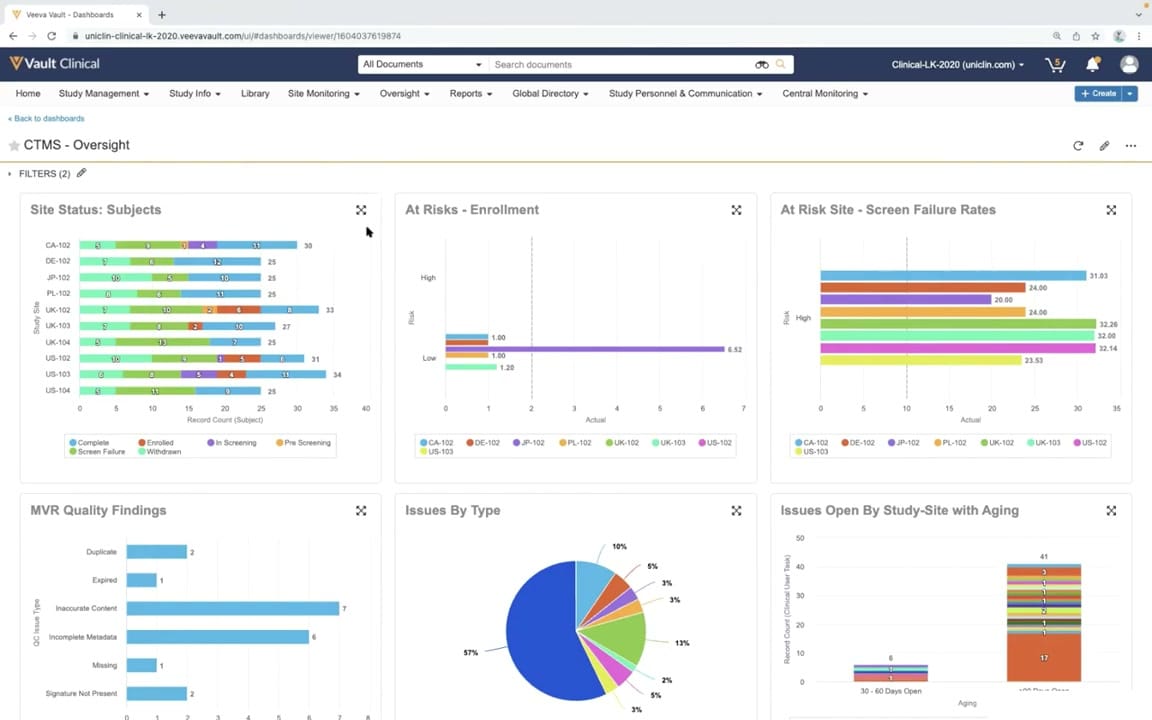1152x720 pixels.
Task: Toggle In Screening legend item
Action: [231, 443]
